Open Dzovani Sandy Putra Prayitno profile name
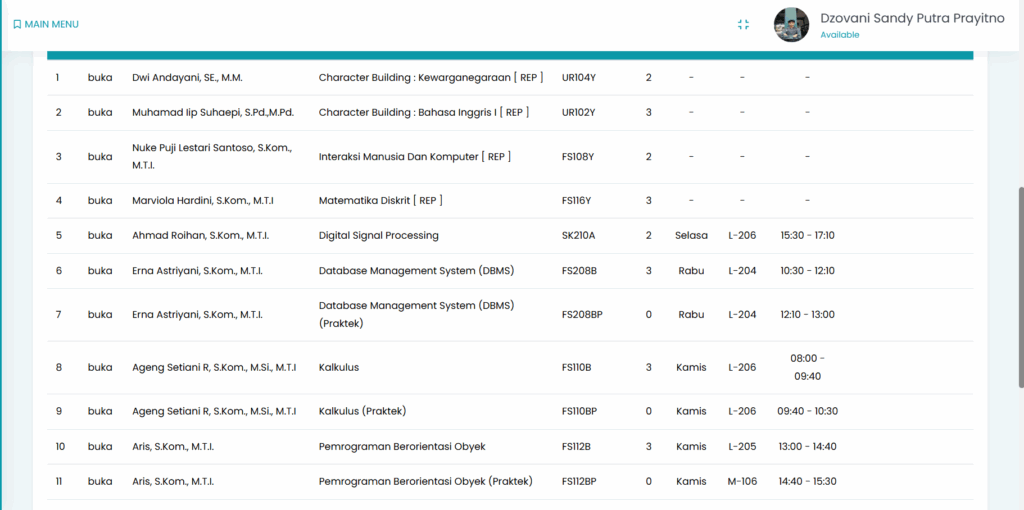The width and height of the screenshot is (1024, 510). (912, 18)
